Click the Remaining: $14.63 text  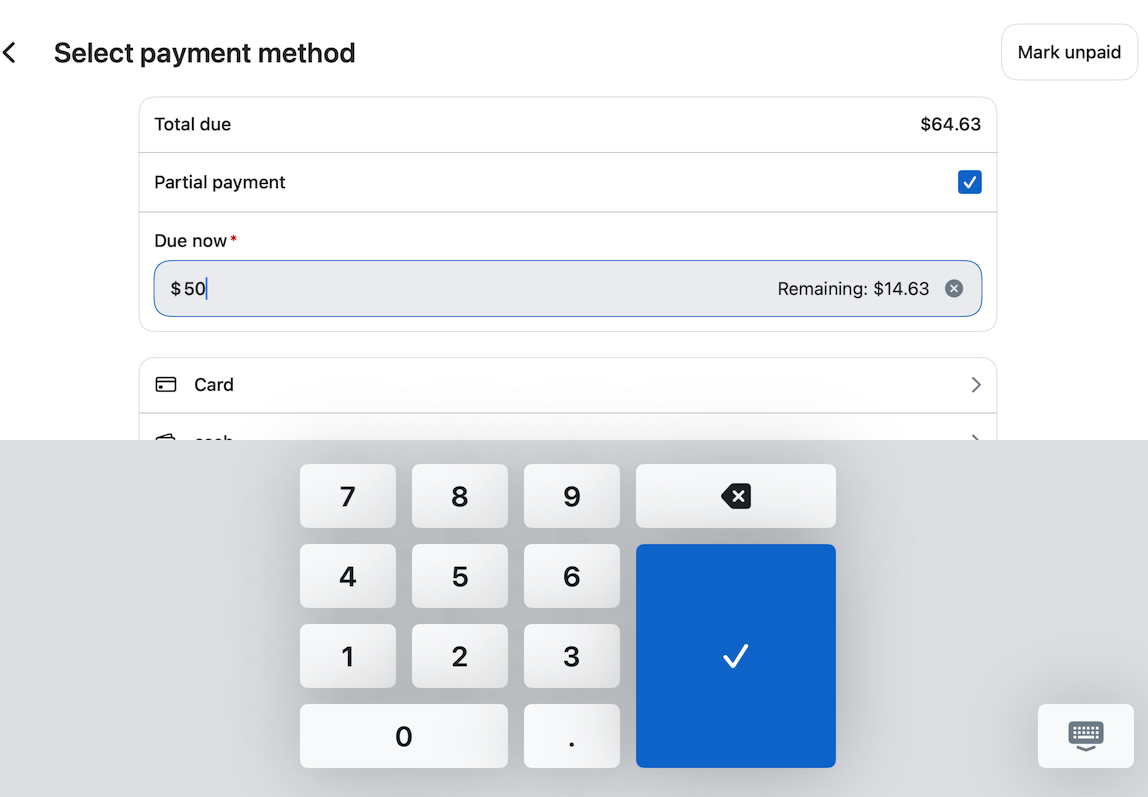[853, 289]
